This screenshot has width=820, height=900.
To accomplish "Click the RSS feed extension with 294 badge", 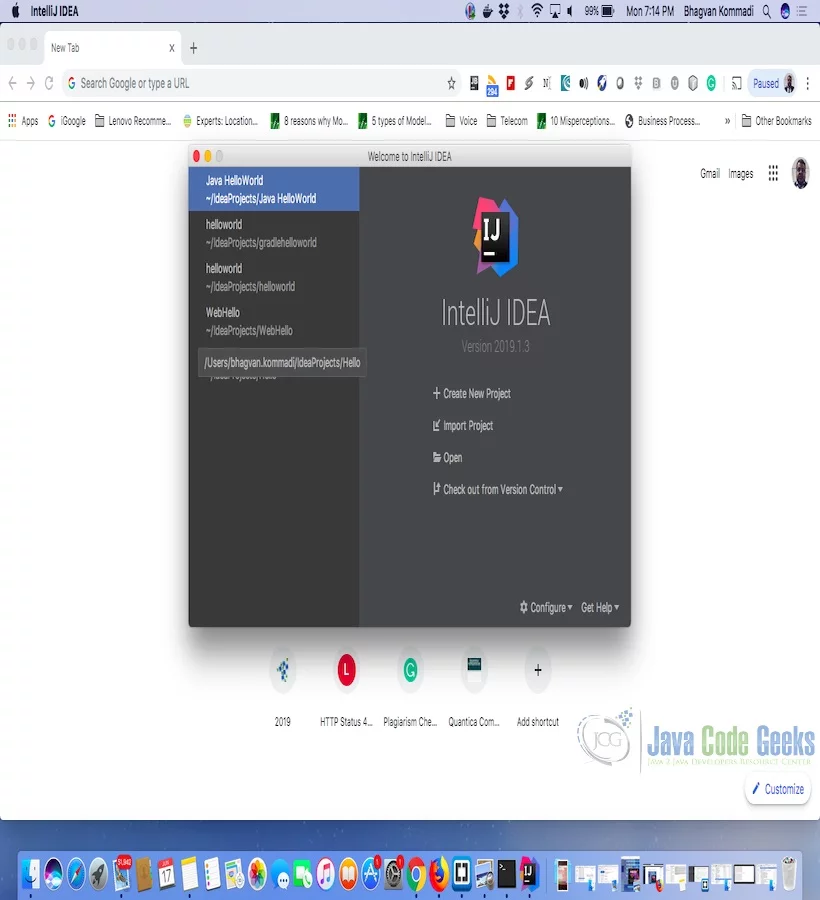I will tap(492, 84).
